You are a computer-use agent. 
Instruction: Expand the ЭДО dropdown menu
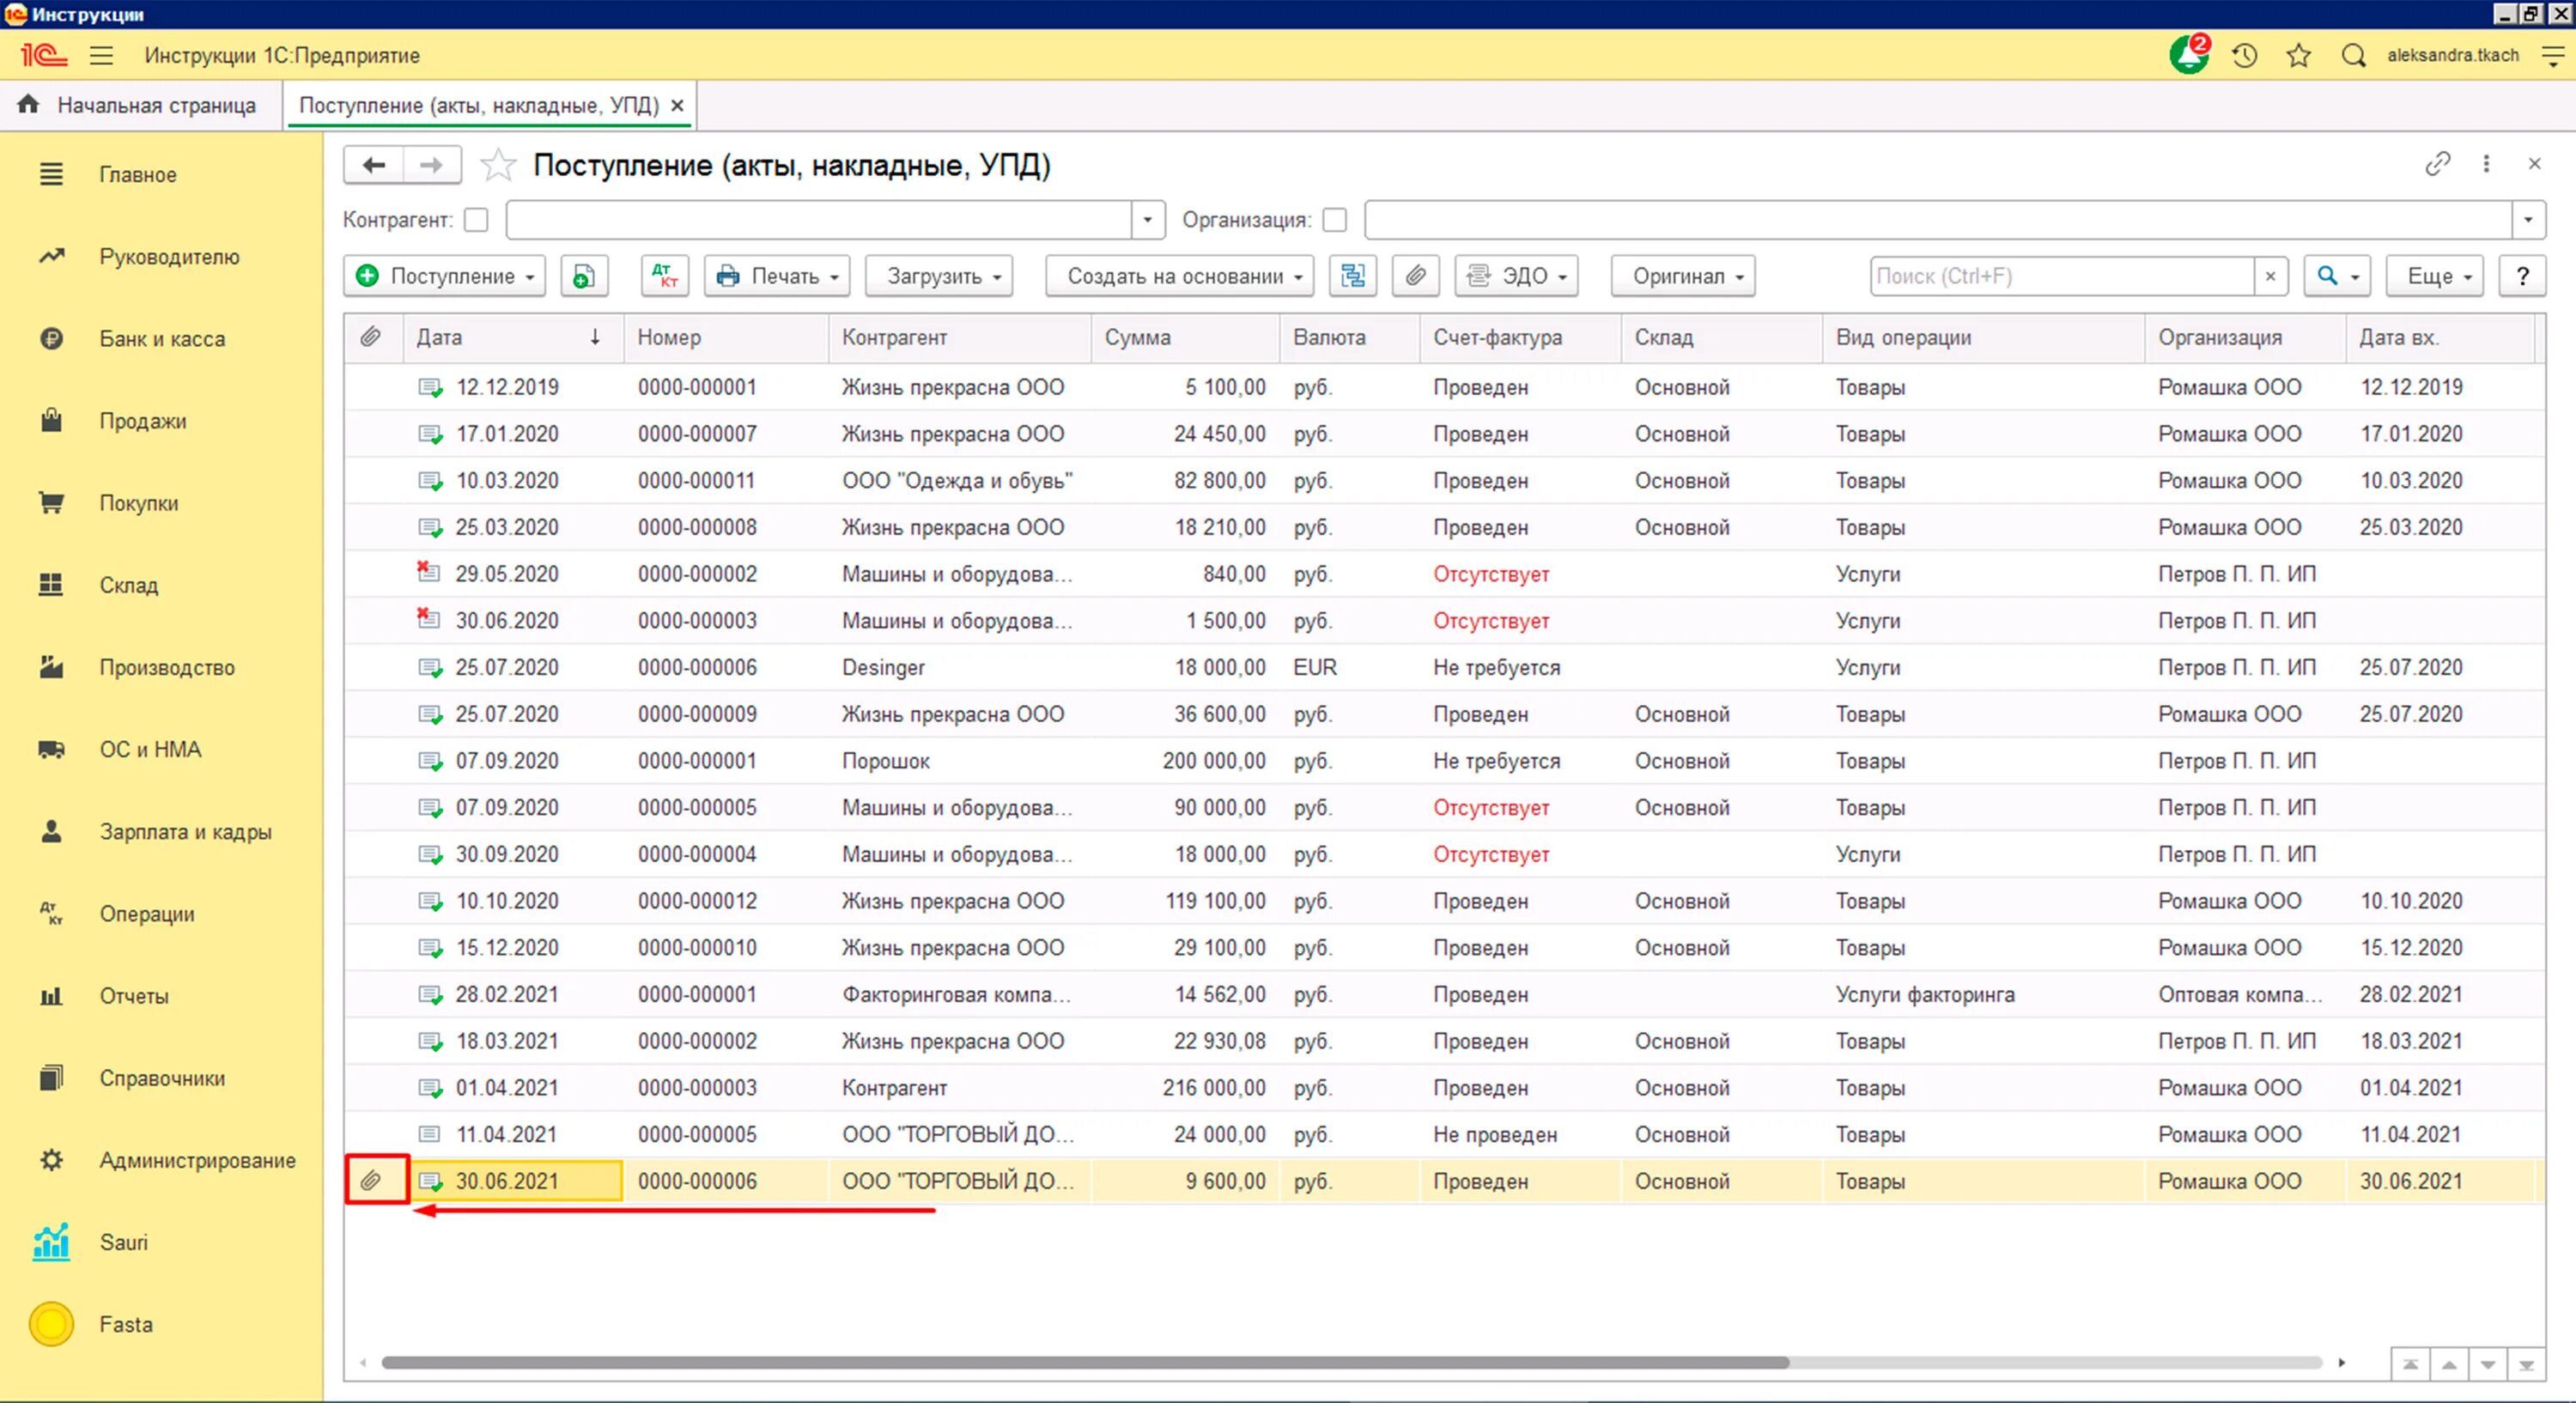[1517, 276]
